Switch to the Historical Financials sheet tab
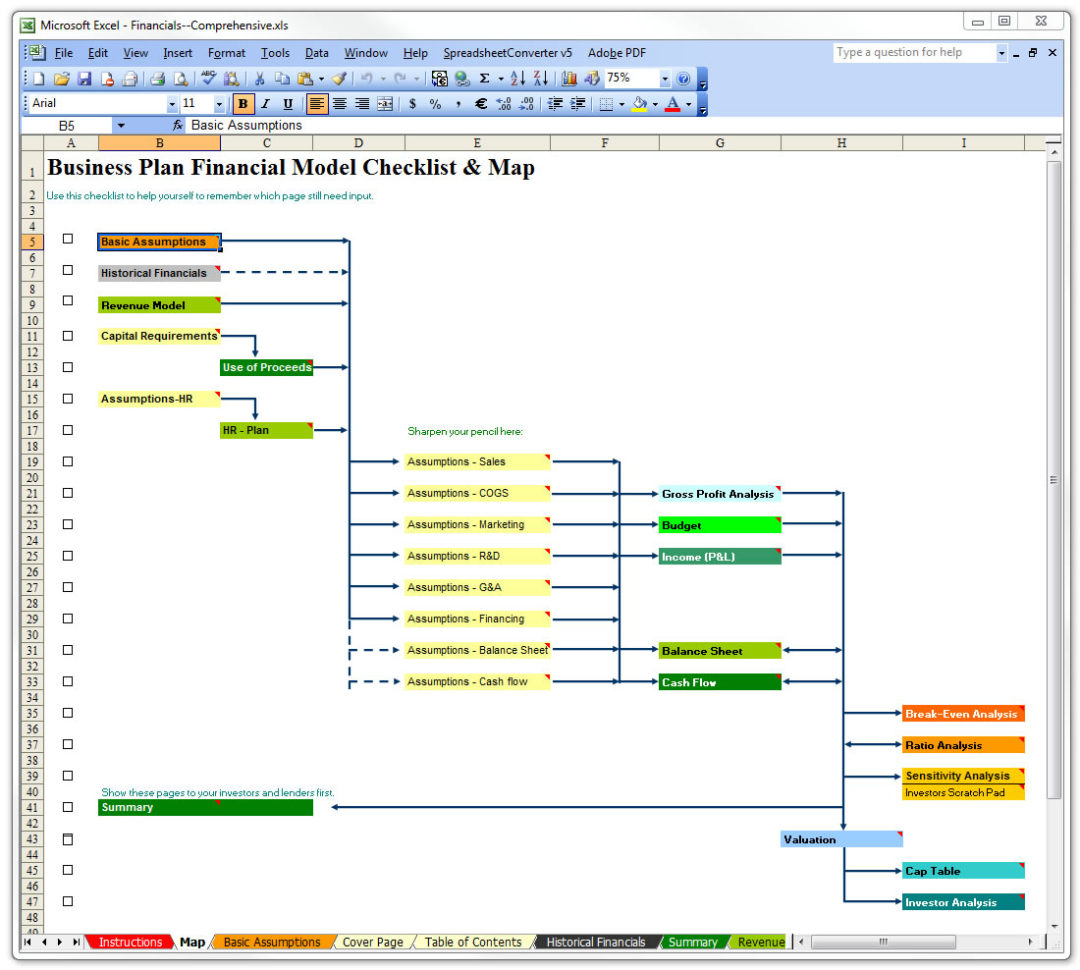 pos(598,942)
